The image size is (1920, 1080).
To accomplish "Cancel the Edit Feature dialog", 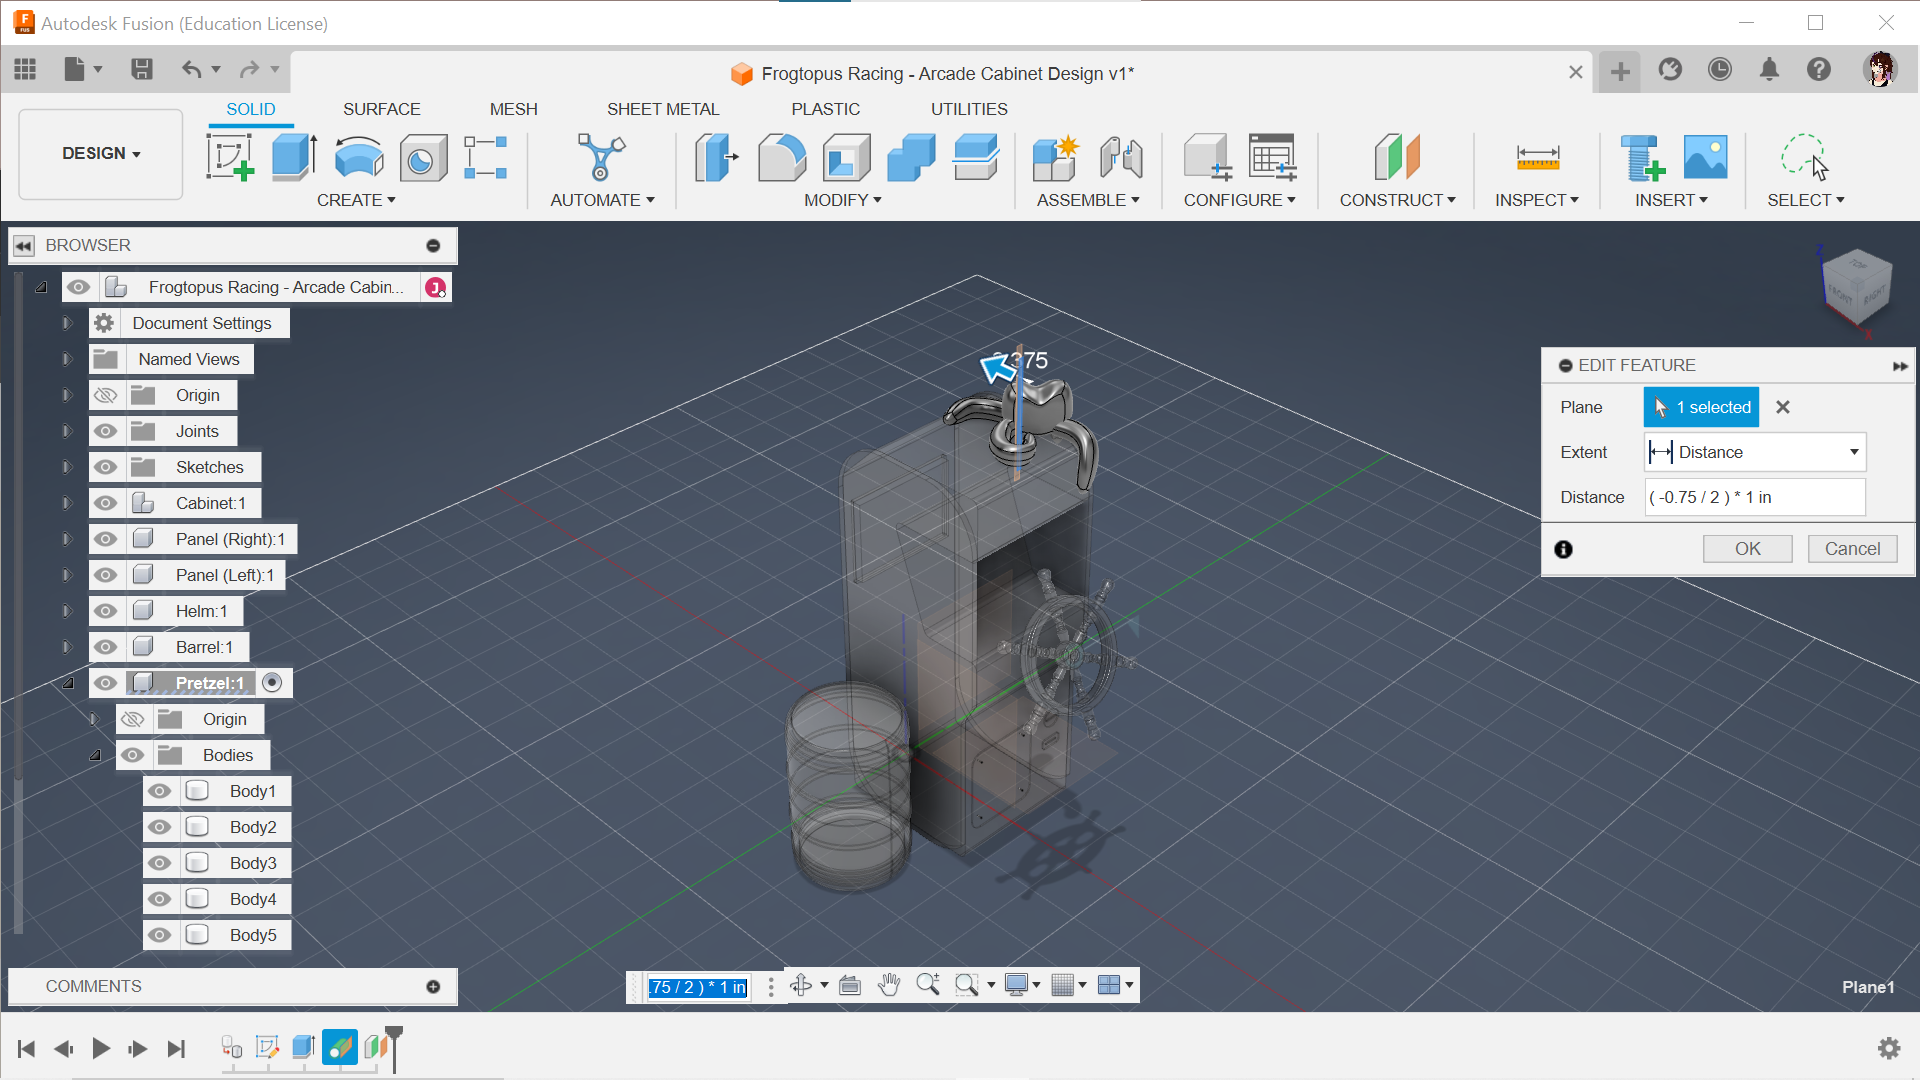I will 1852,549.
